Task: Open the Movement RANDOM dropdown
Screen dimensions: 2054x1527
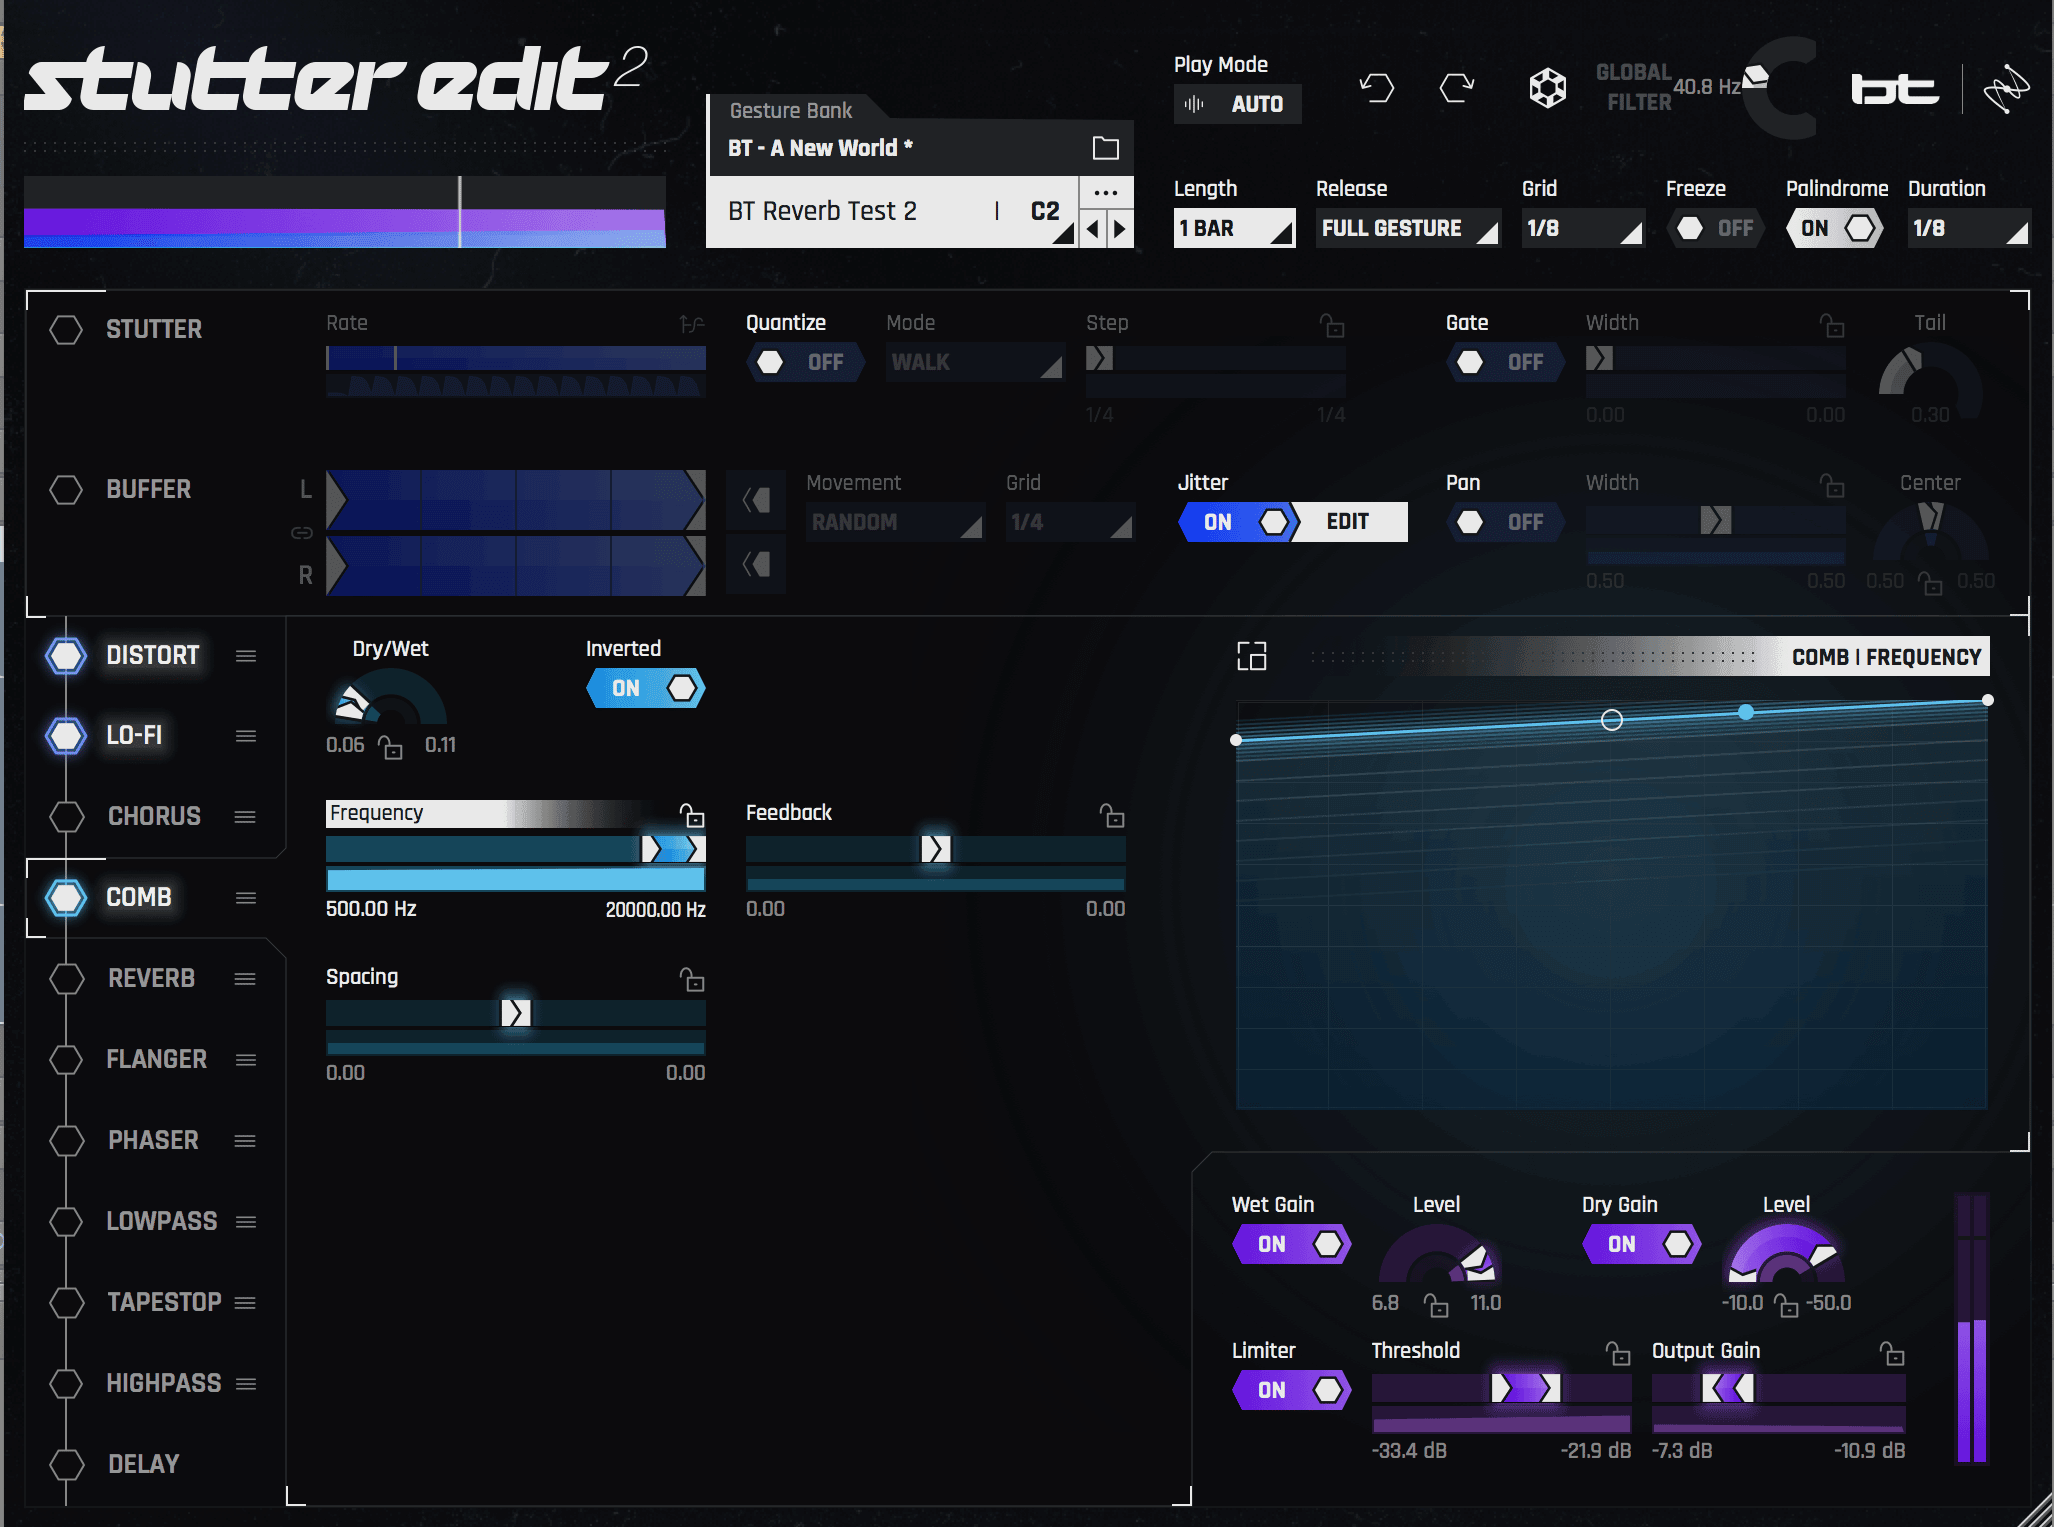Action: click(895, 522)
